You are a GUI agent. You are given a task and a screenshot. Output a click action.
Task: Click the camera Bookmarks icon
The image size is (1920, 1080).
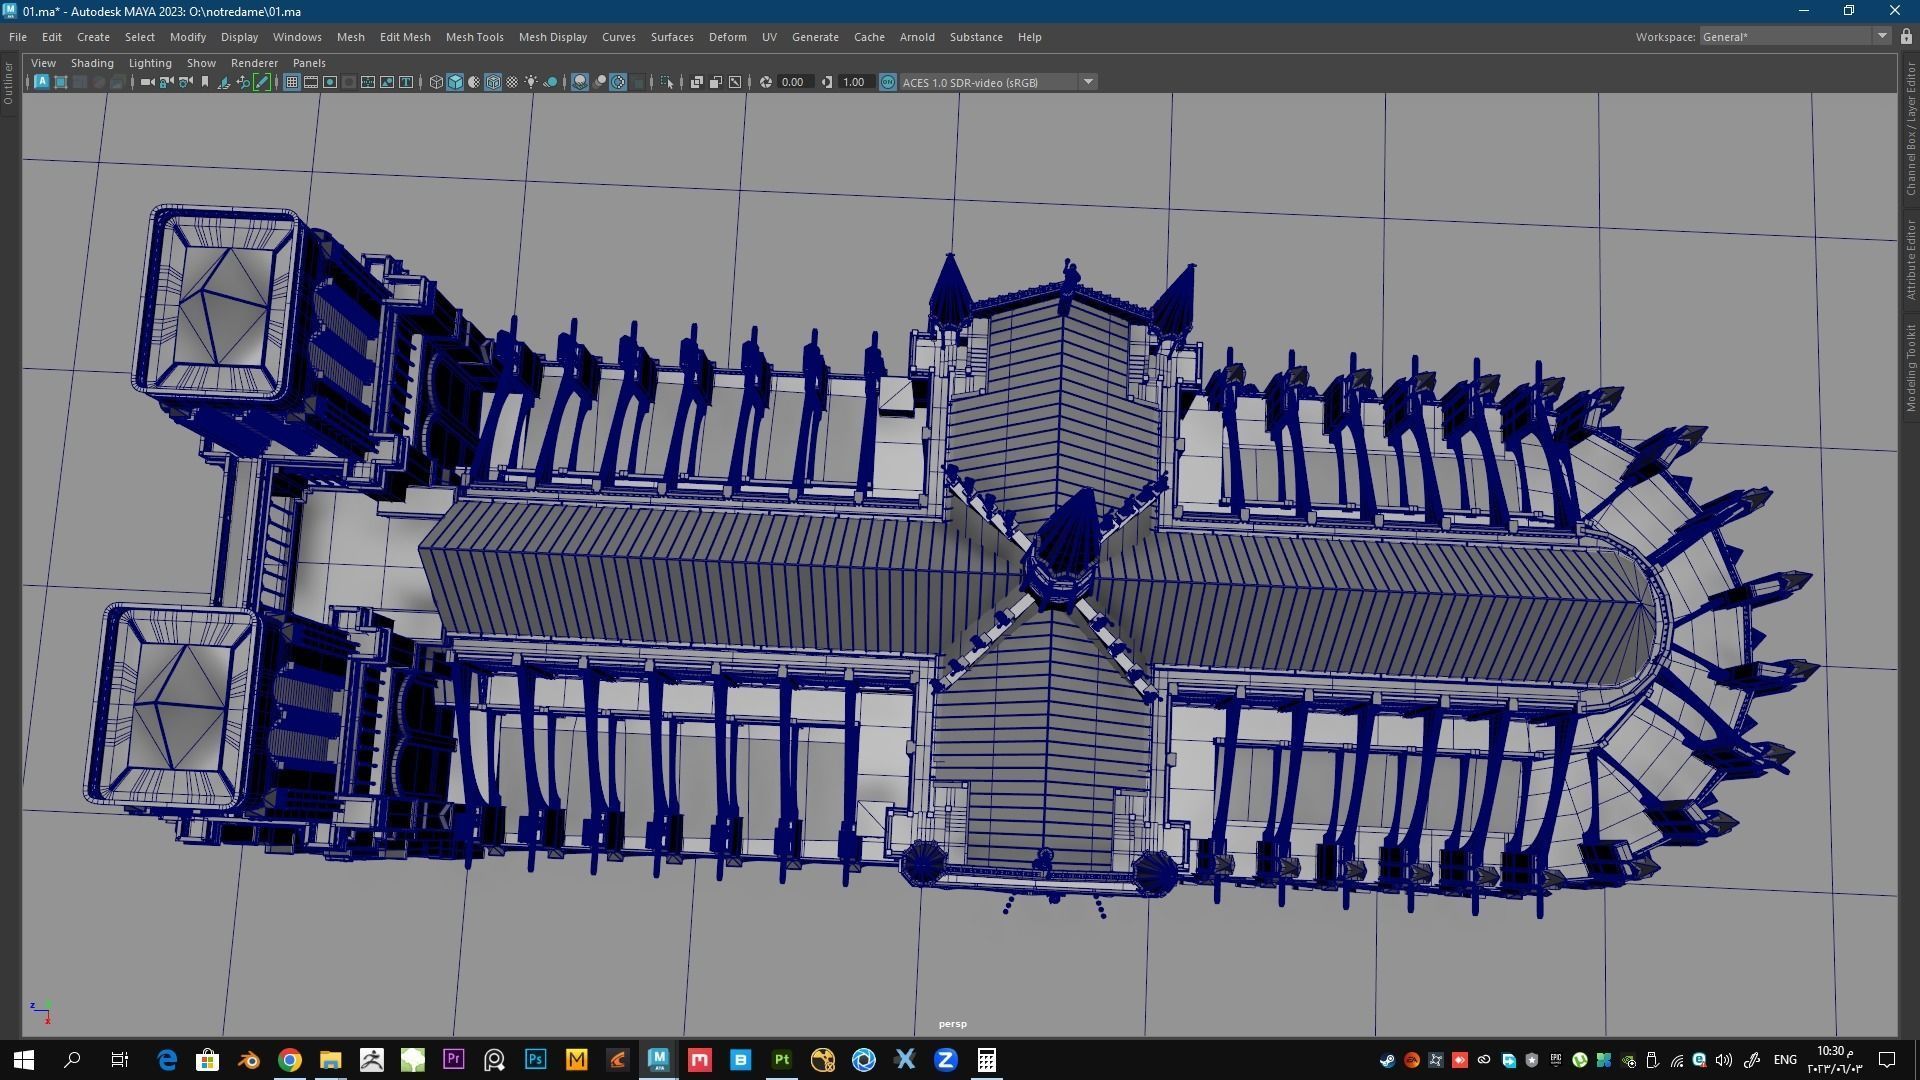pyautogui.click(x=205, y=82)
